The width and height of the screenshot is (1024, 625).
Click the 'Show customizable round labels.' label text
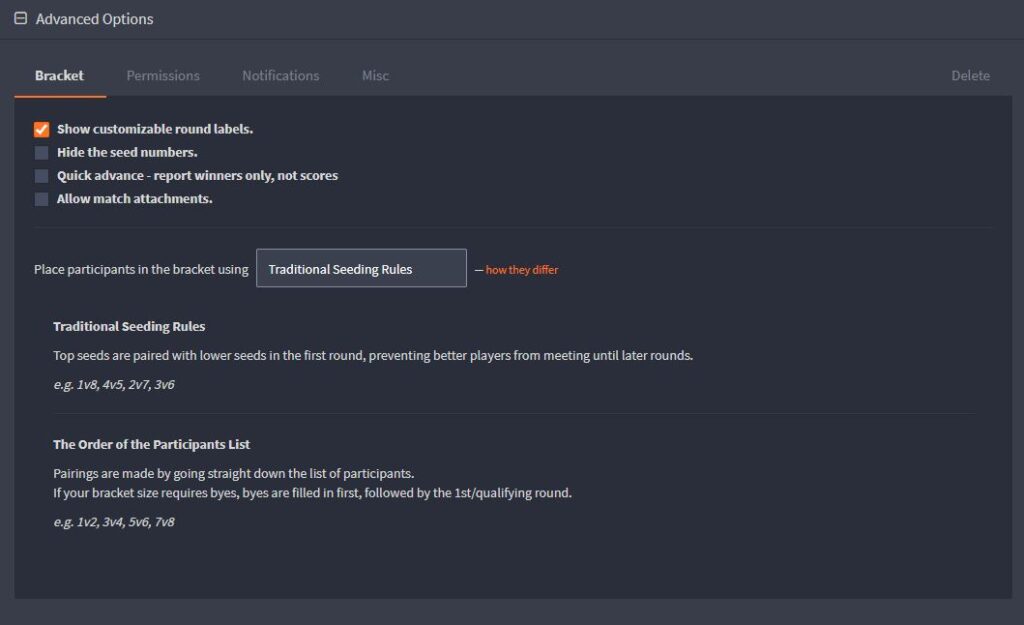(x=155, y=129)
